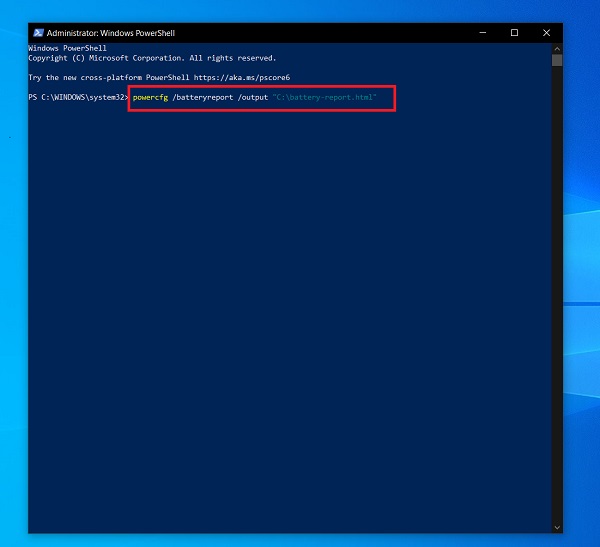Minimize the PowerShell window
Viewport: 600px width, 547px height.
coord(483,32)
